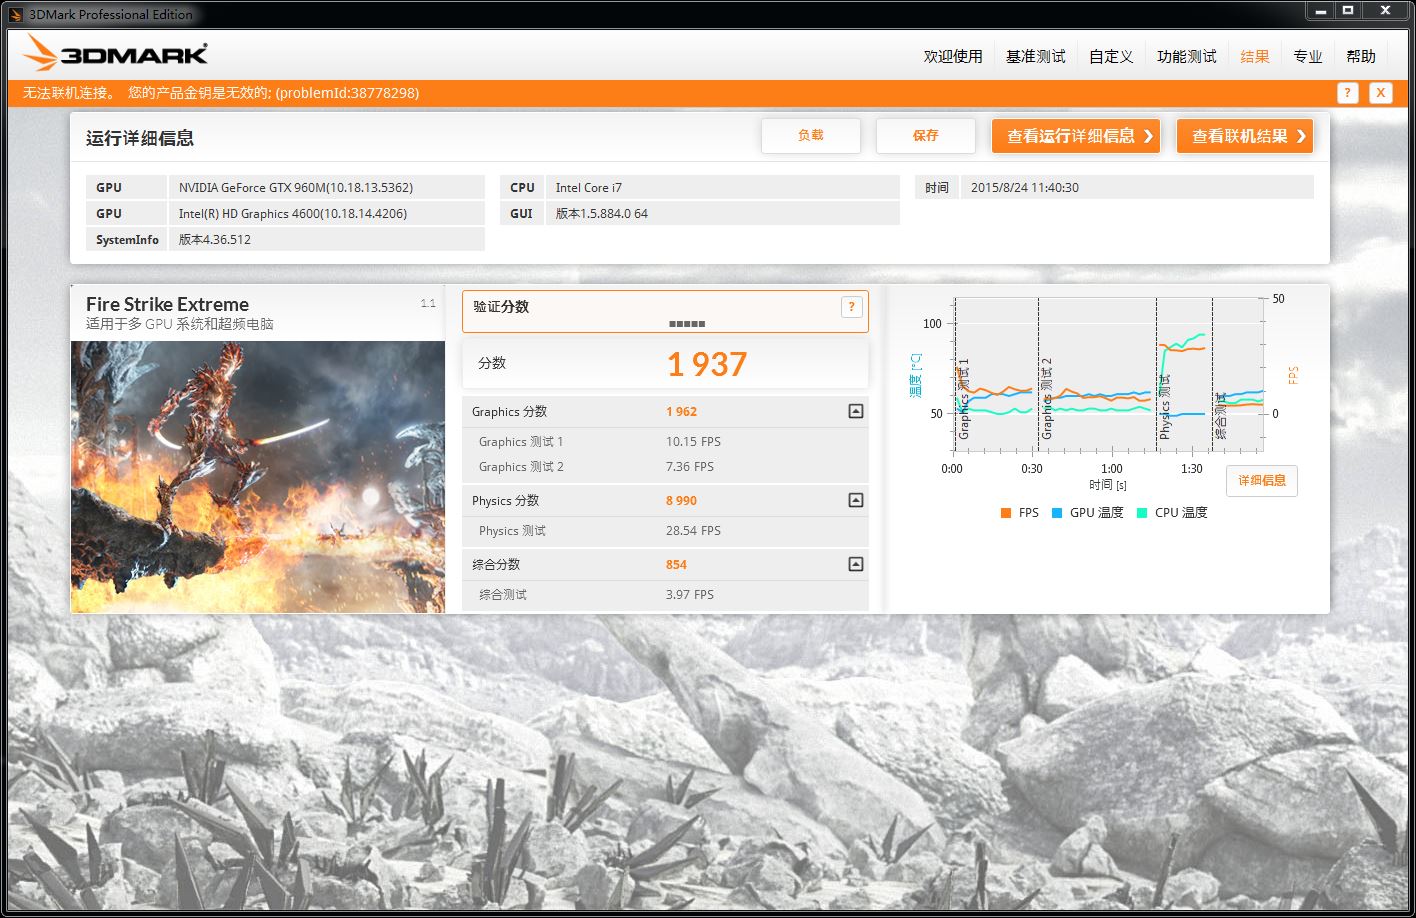Collapse the Physics 分数 section
Viewport: 1416px width, 918px height.
855,500
